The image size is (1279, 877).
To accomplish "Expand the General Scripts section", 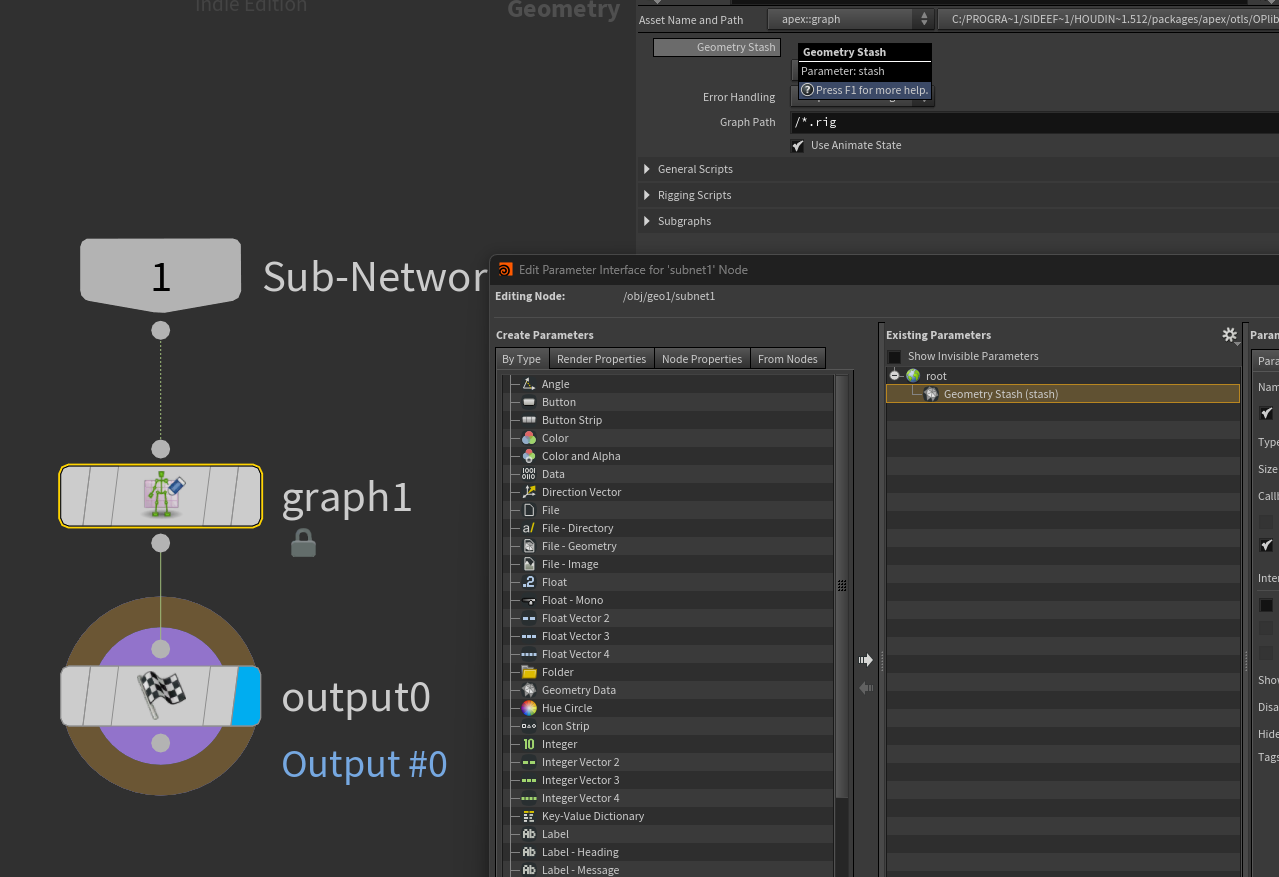I will point(647,169).
